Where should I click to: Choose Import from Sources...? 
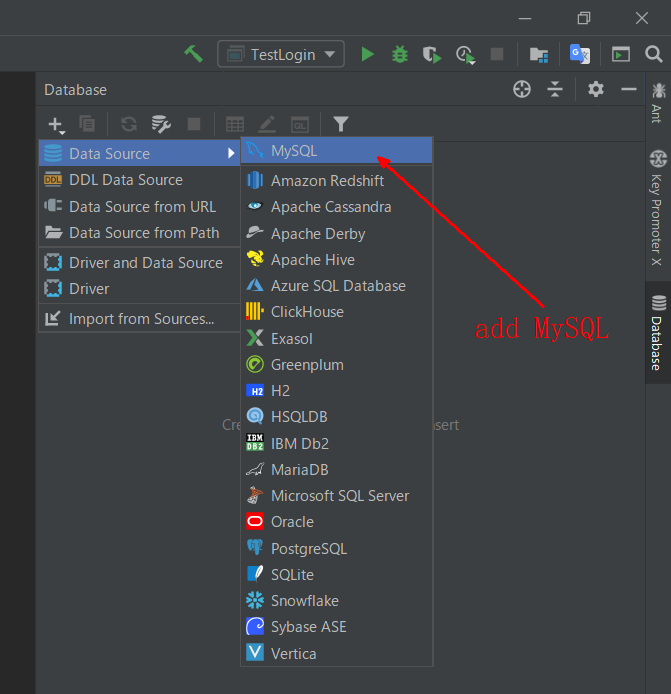click(139, 319)
